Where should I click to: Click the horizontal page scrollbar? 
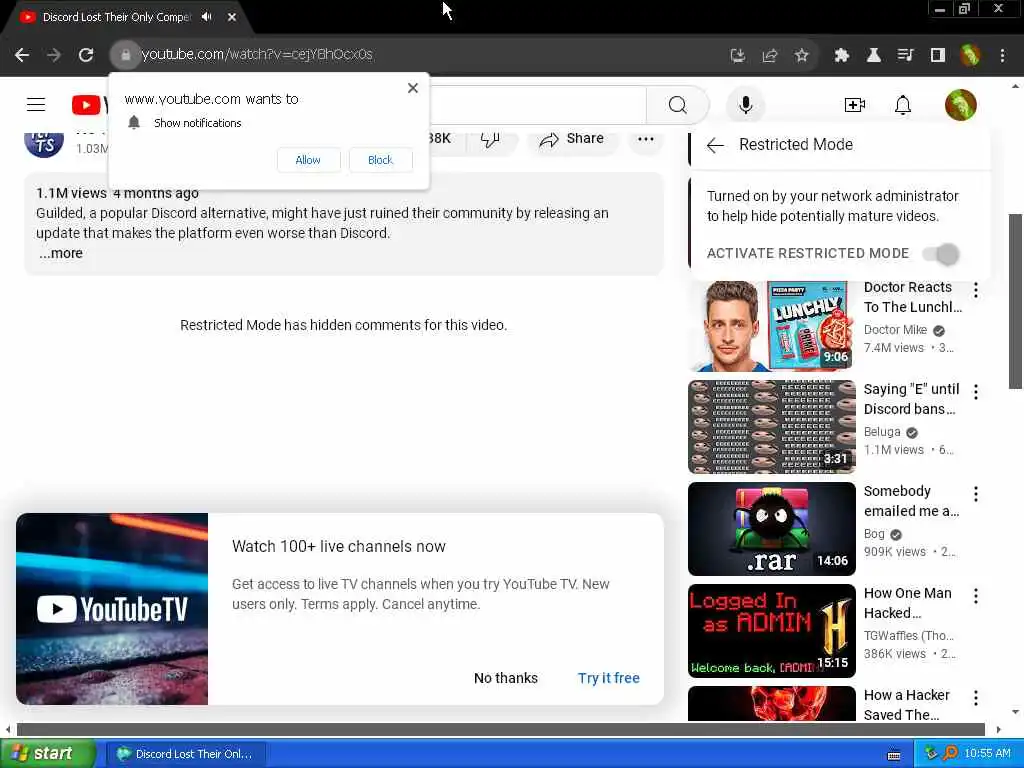tap(500, 729)
